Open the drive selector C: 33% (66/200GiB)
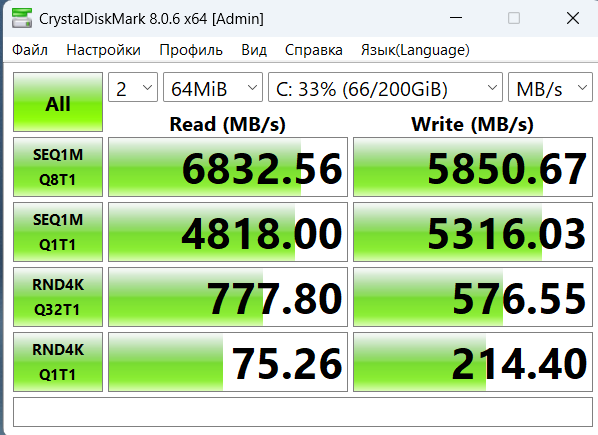This screenshot has height=435, width=598. click(385, 87)
